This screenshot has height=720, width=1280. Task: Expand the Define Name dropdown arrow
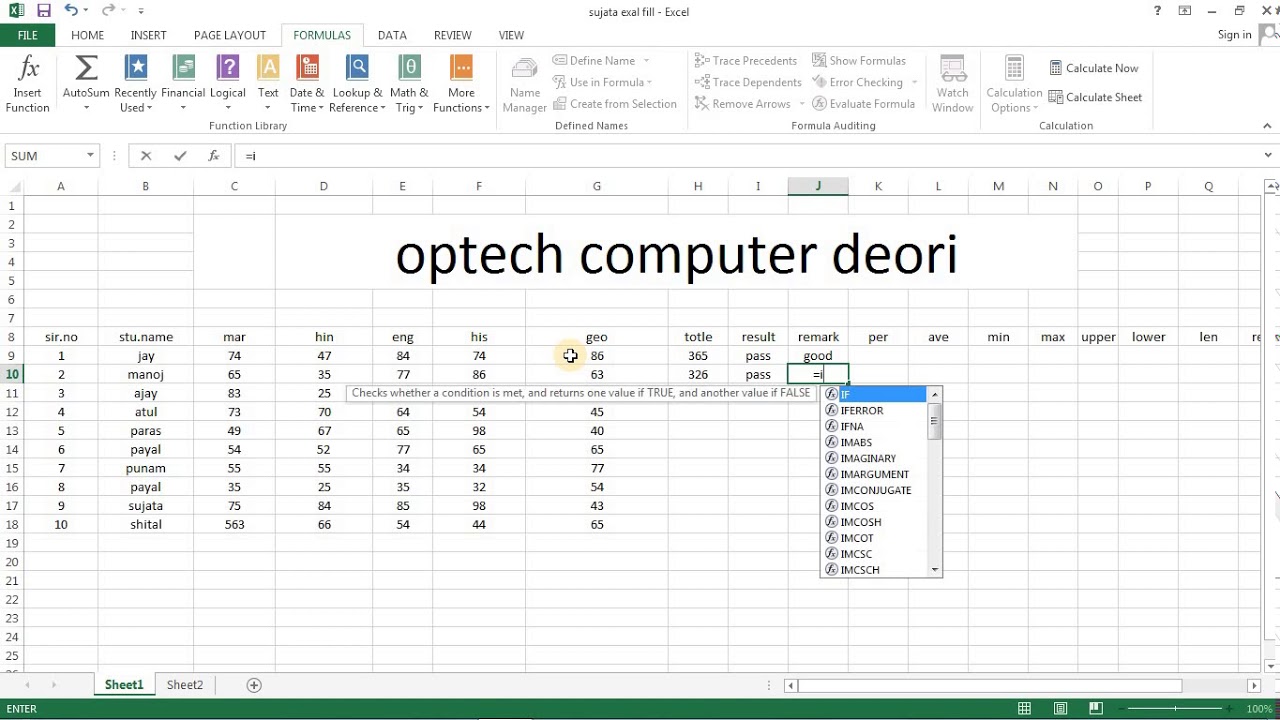click(646, 61)
